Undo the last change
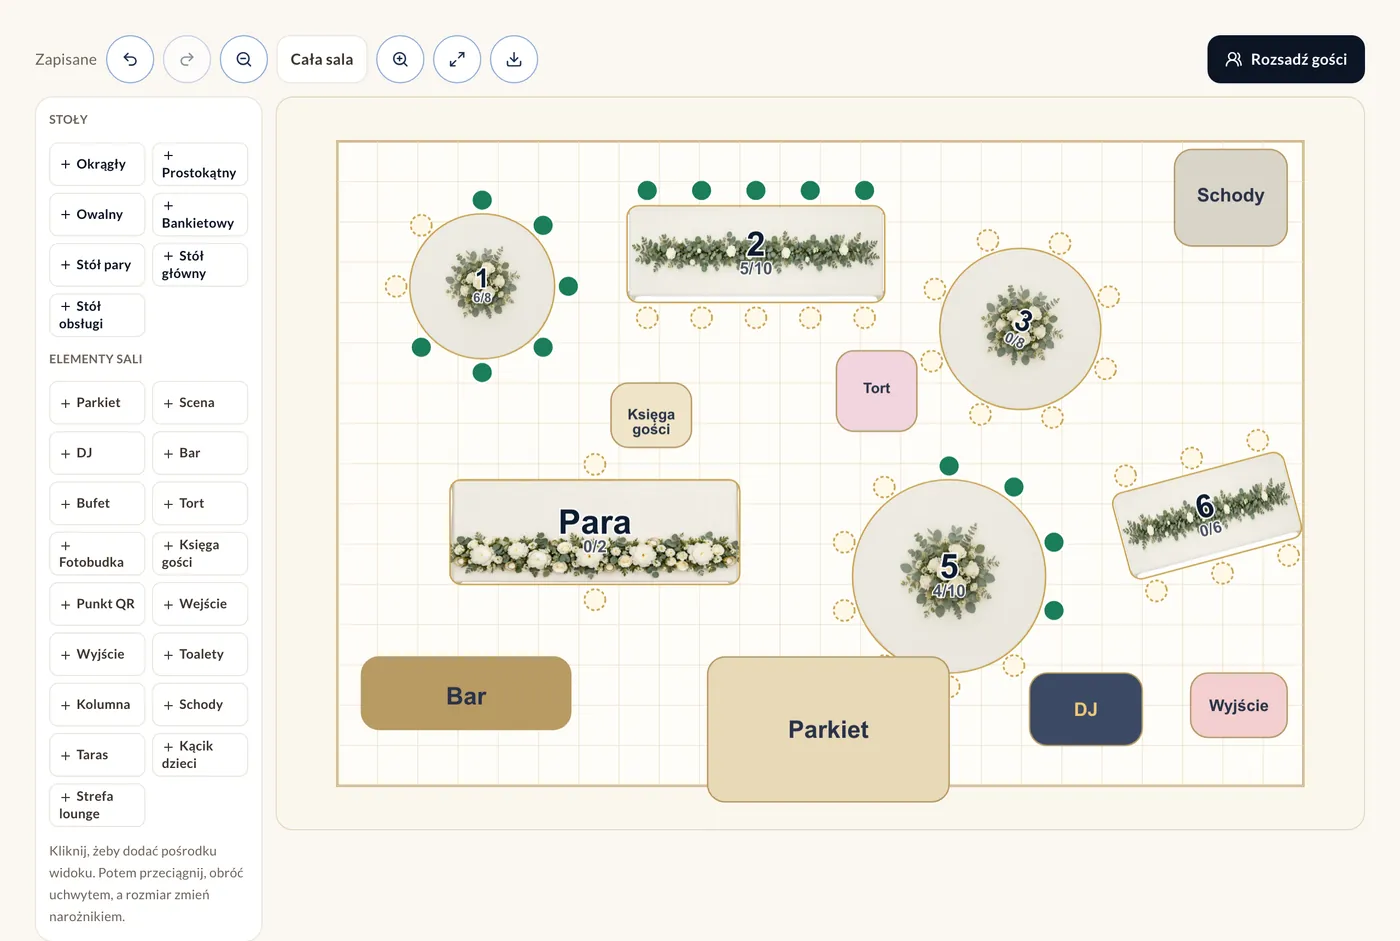Screen dimensions: 1400x941 130,59
